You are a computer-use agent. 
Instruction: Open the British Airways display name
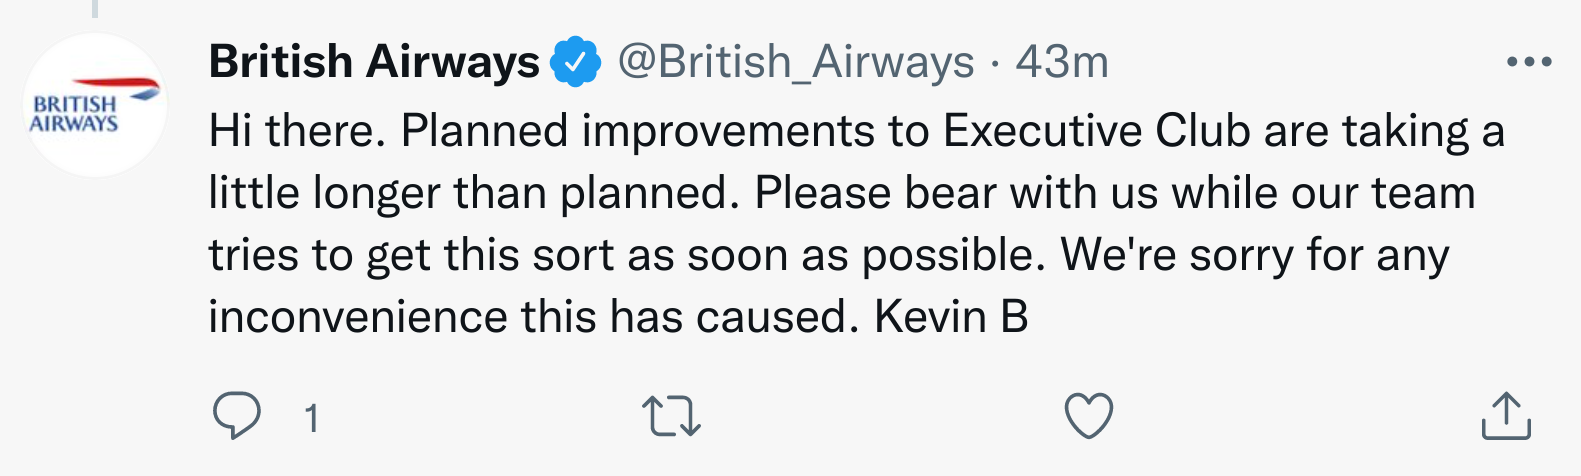[x=374, y=62]
